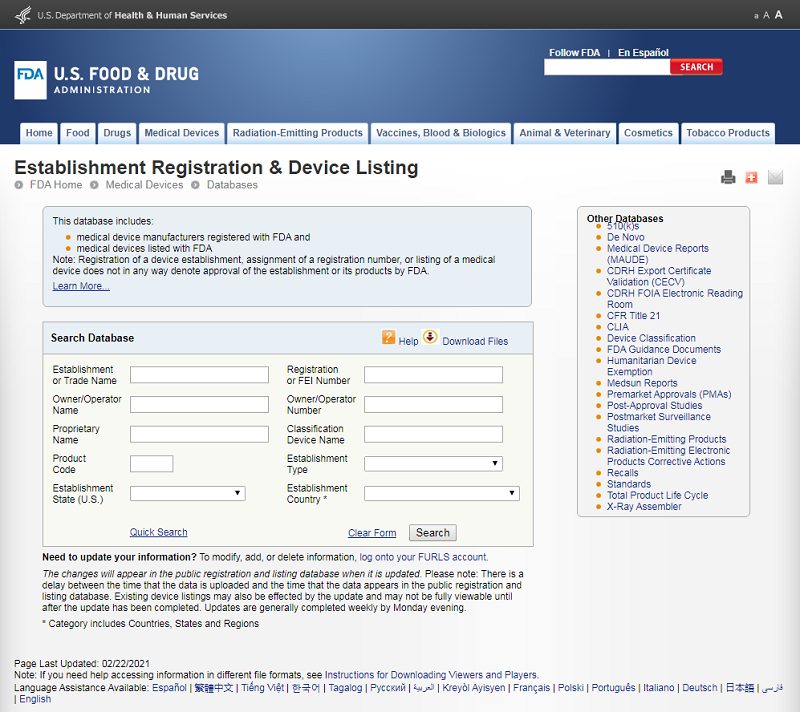Click the FDA logo

(30, 80)
